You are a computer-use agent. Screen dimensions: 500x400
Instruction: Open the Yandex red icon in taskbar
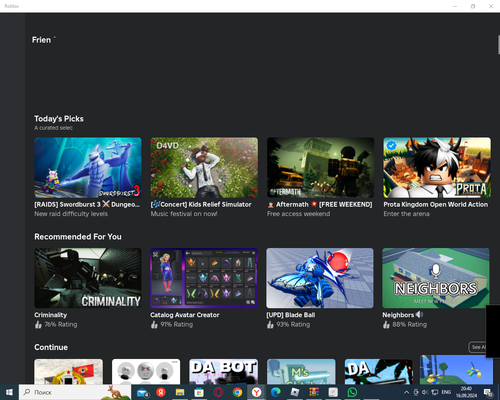(161, 392)
